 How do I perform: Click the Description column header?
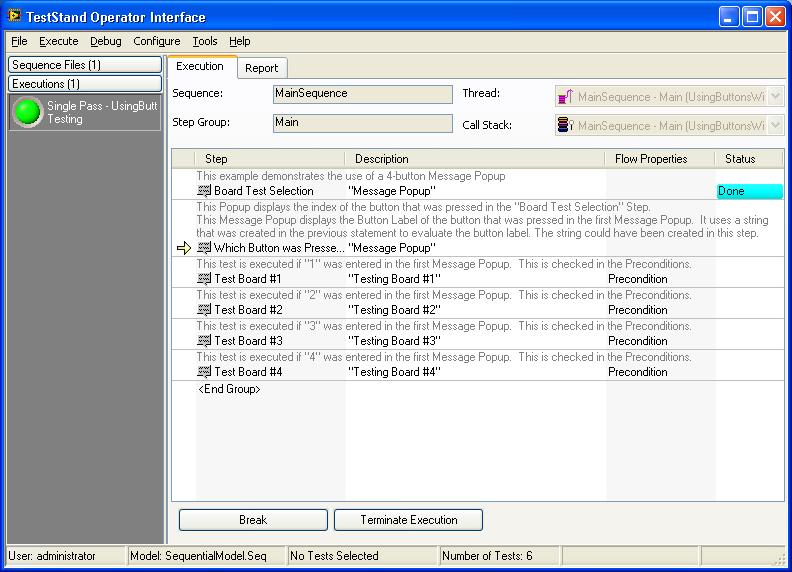(475, 159)
